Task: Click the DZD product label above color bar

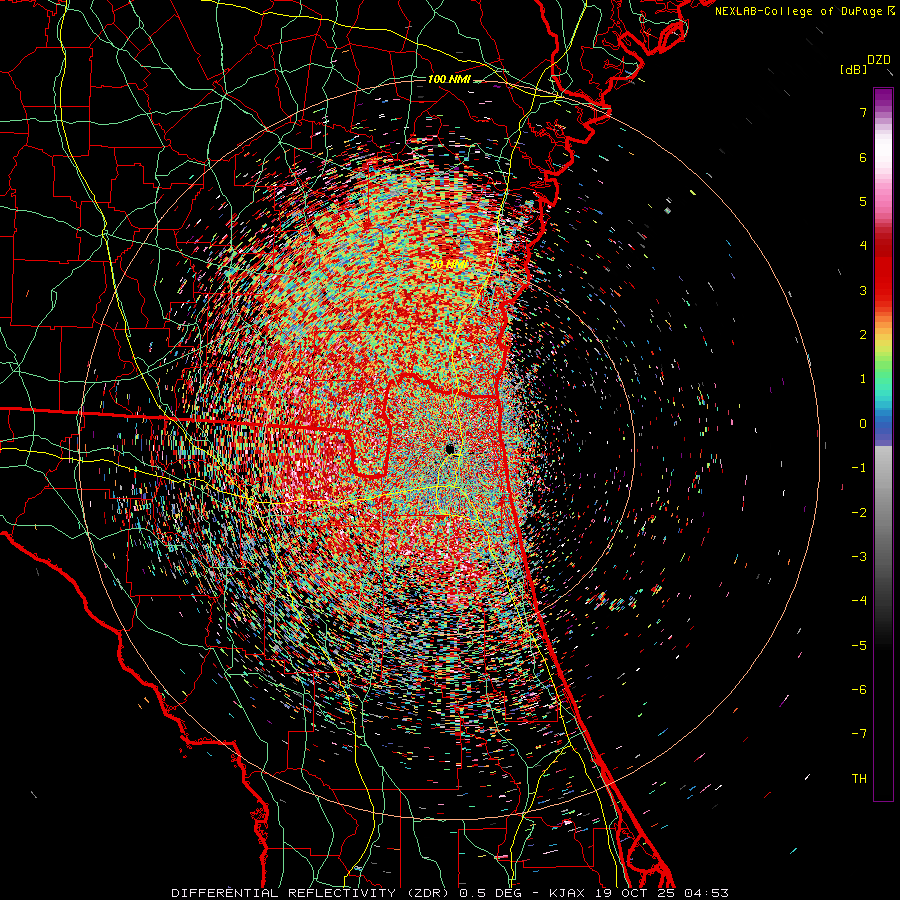Action: [x=879, y=60]
